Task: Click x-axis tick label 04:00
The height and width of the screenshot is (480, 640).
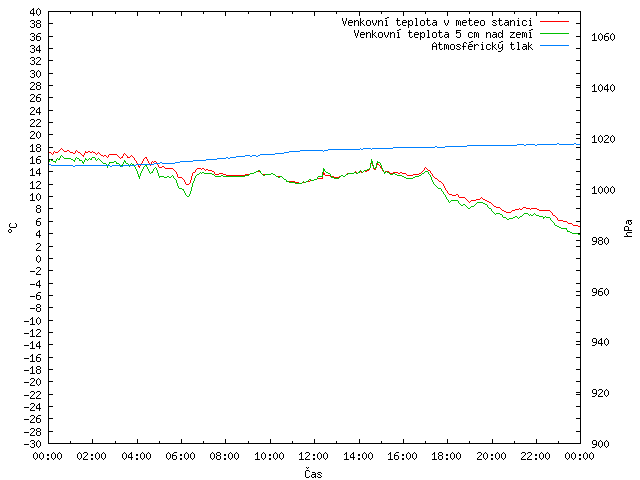Action: [x=137, y=456]
